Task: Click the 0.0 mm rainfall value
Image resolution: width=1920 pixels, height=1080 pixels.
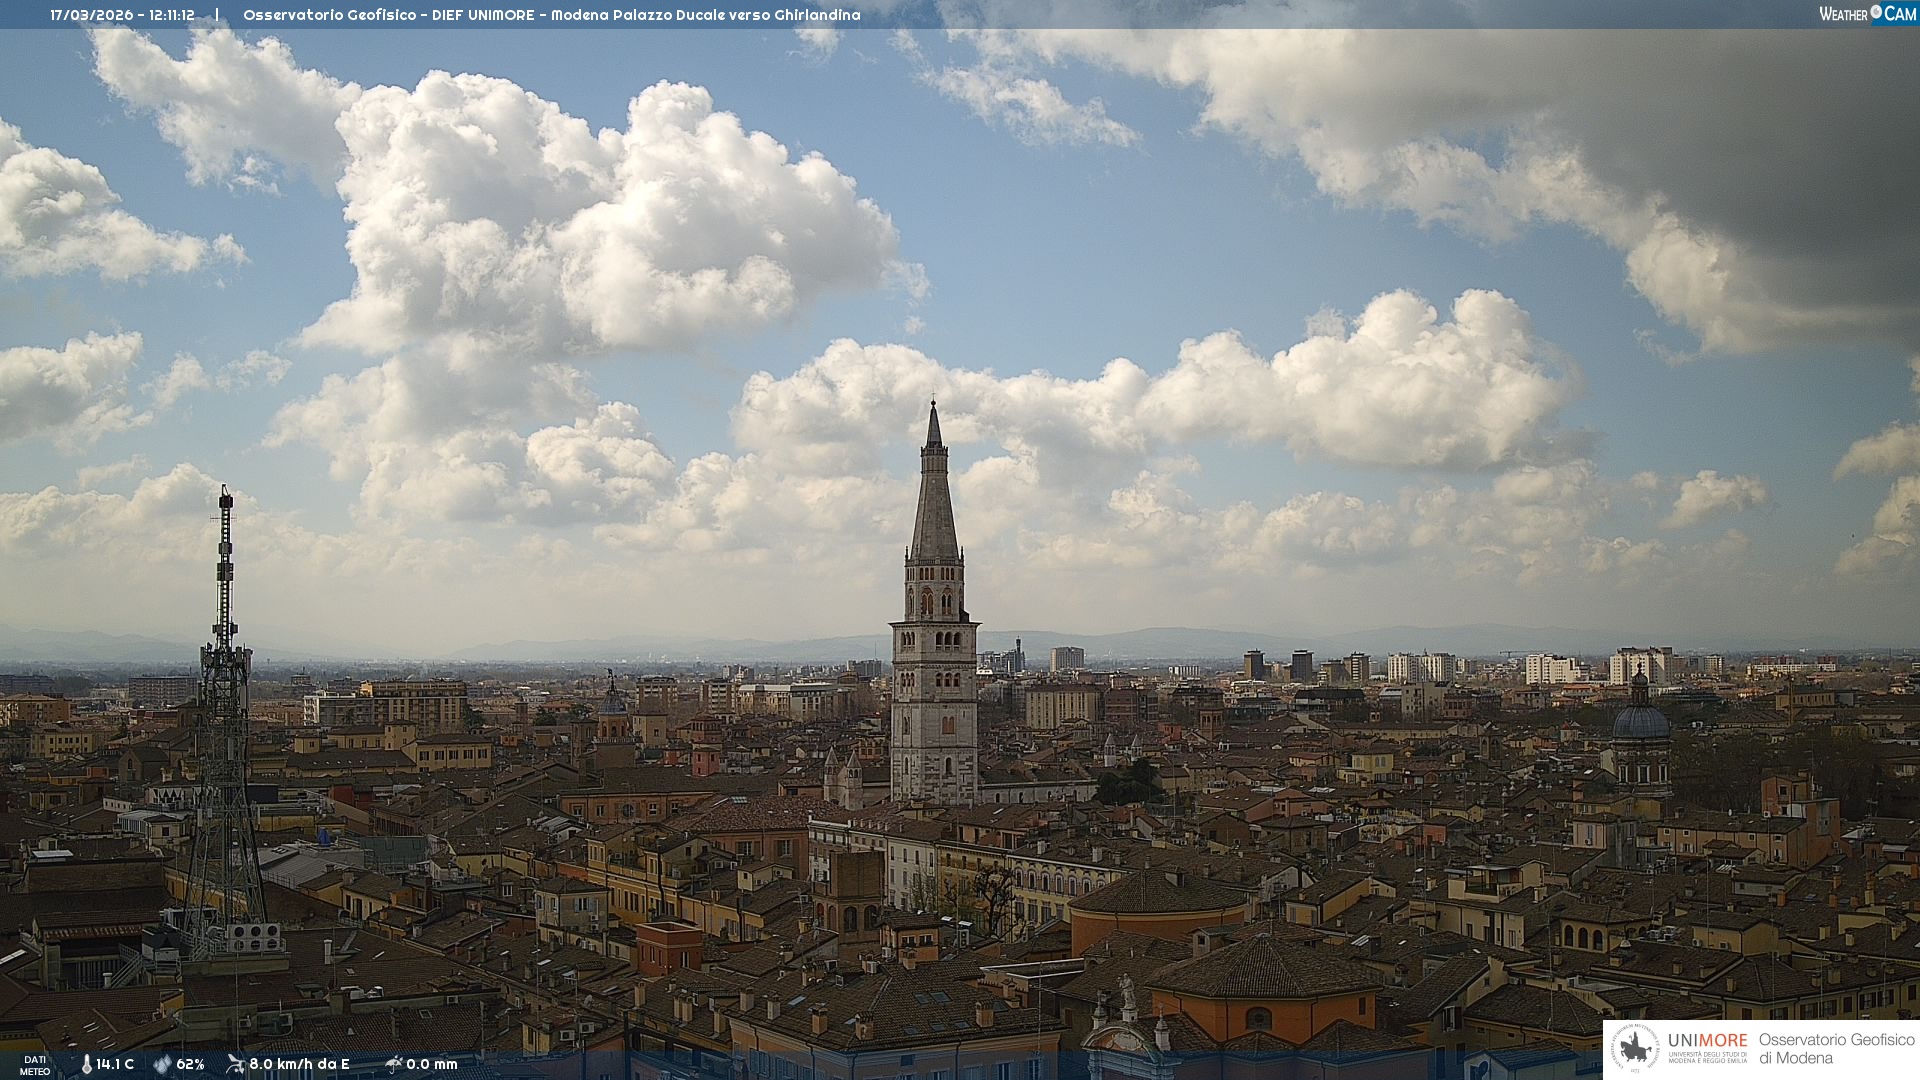Action: coord(431,1064)
